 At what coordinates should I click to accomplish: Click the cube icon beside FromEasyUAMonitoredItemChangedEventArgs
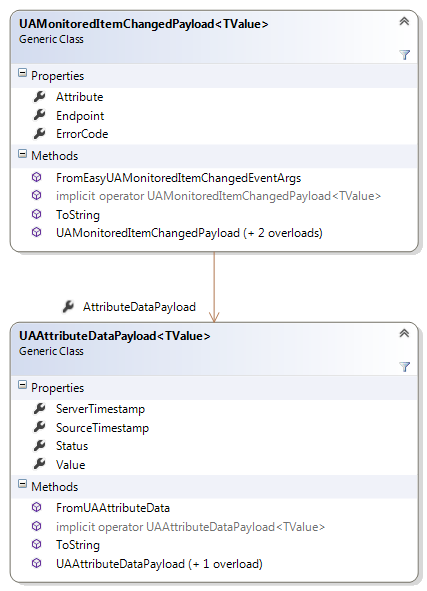coord(37,177)
